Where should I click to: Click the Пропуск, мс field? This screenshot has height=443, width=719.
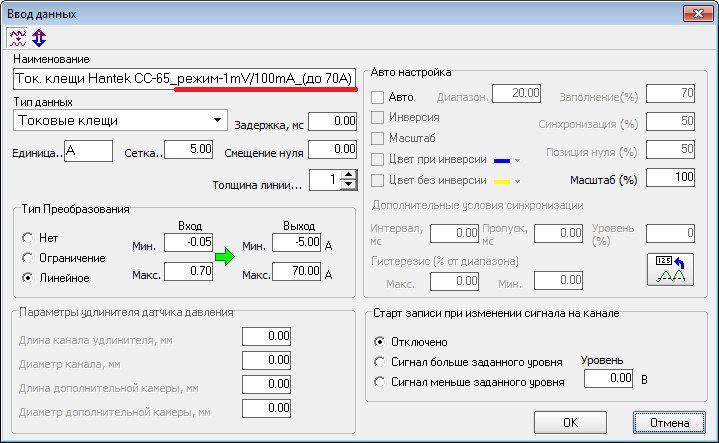pyautogui.click(x=559, y=233)
